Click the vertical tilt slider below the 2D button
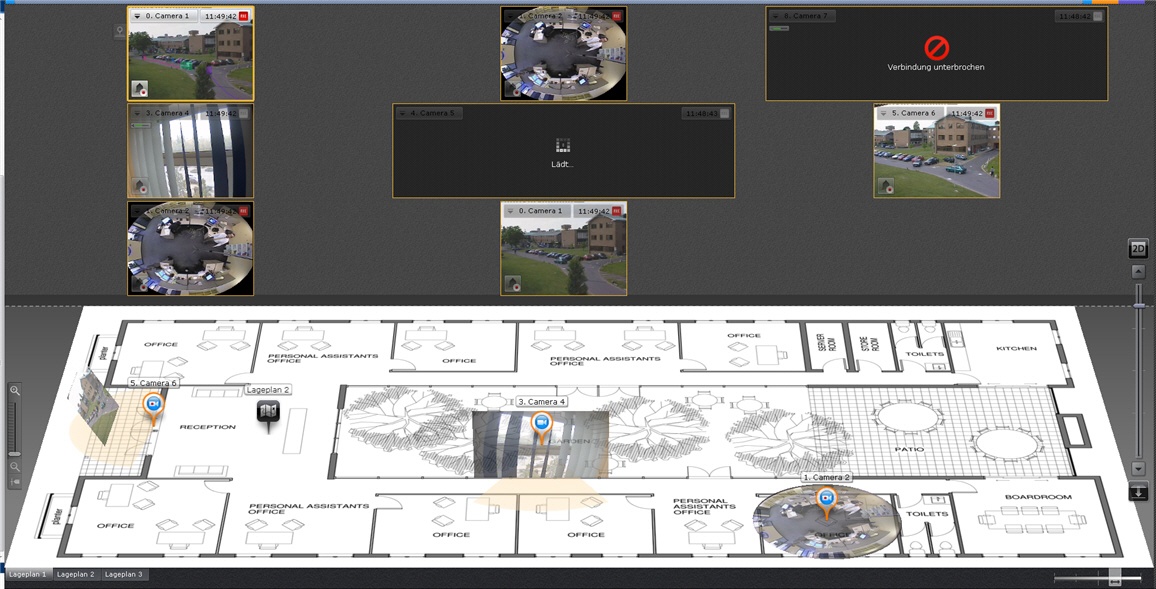1156x589 pixels. click(1139, 304)
